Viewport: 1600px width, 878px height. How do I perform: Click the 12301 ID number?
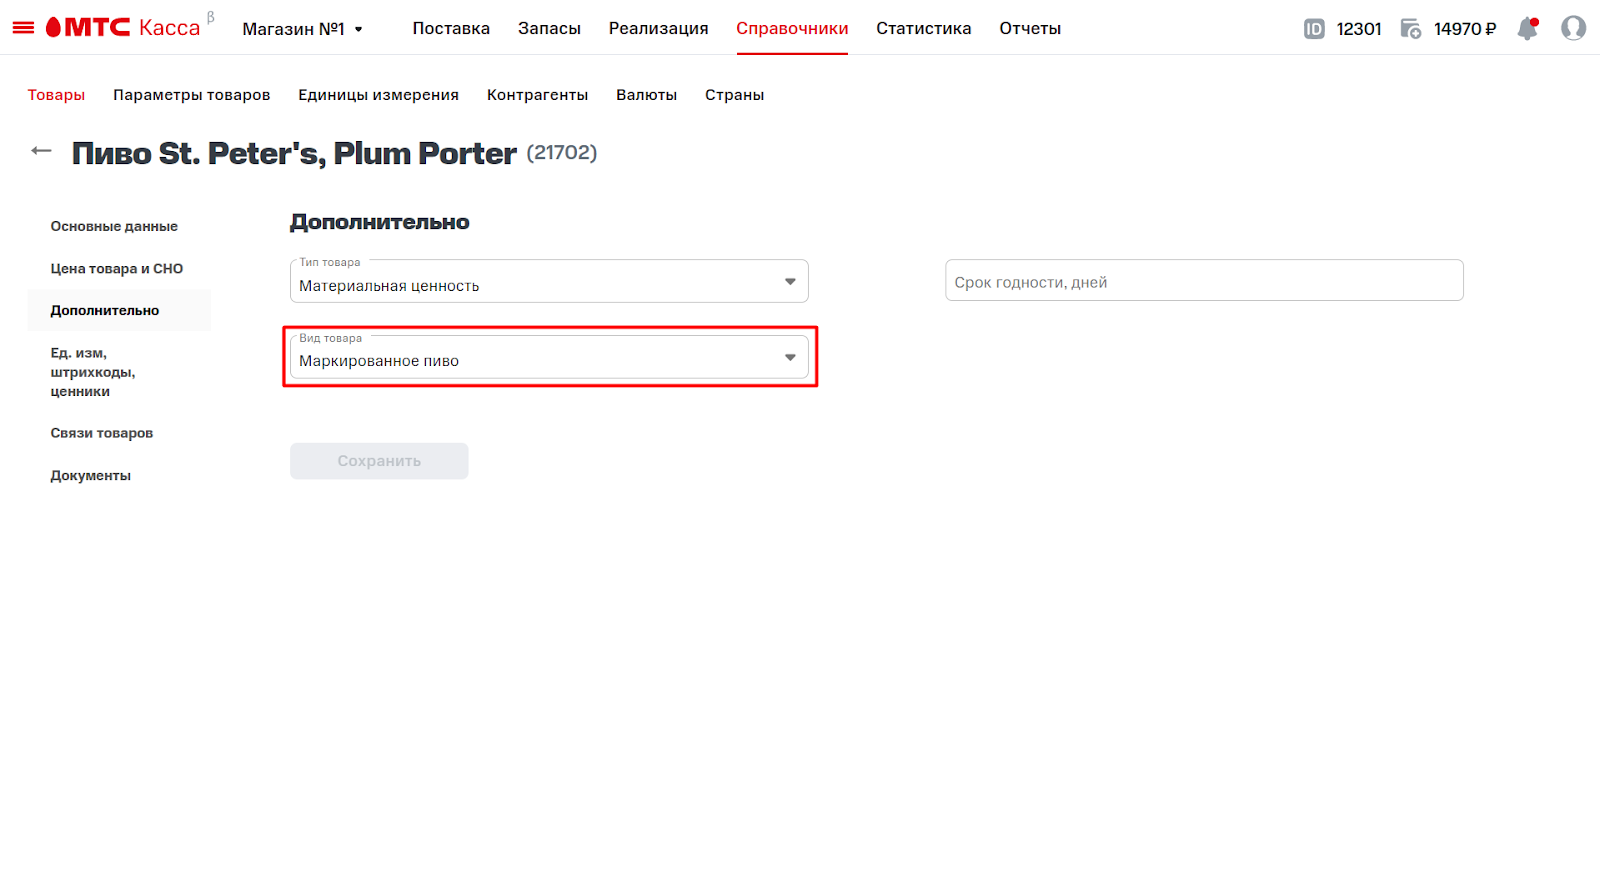[x=1358, y=29]
